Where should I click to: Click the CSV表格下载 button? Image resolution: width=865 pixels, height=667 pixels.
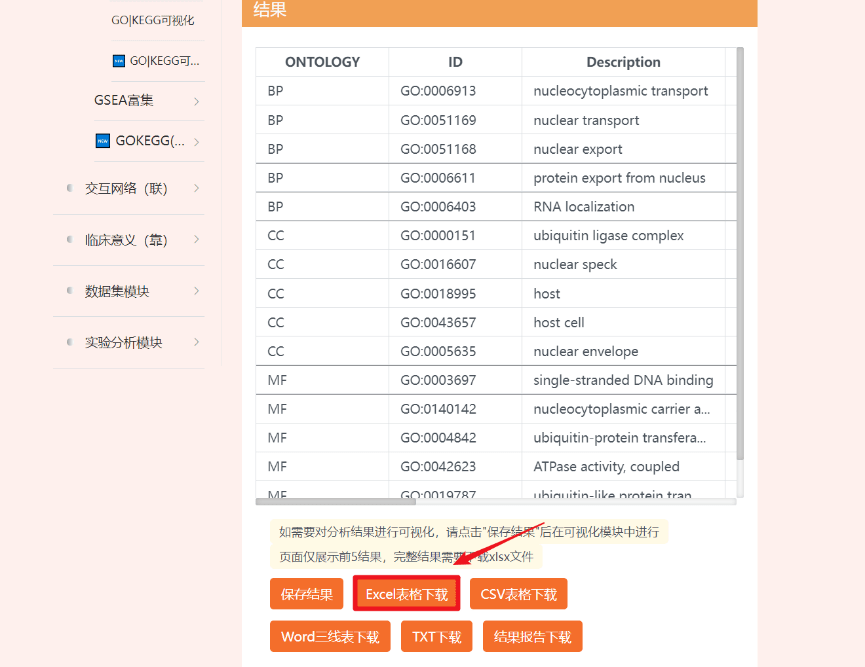tap(518, 594)
